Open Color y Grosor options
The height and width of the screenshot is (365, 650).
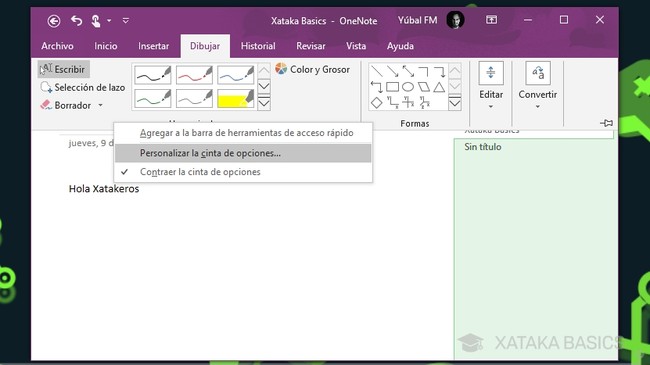(313, 69)
